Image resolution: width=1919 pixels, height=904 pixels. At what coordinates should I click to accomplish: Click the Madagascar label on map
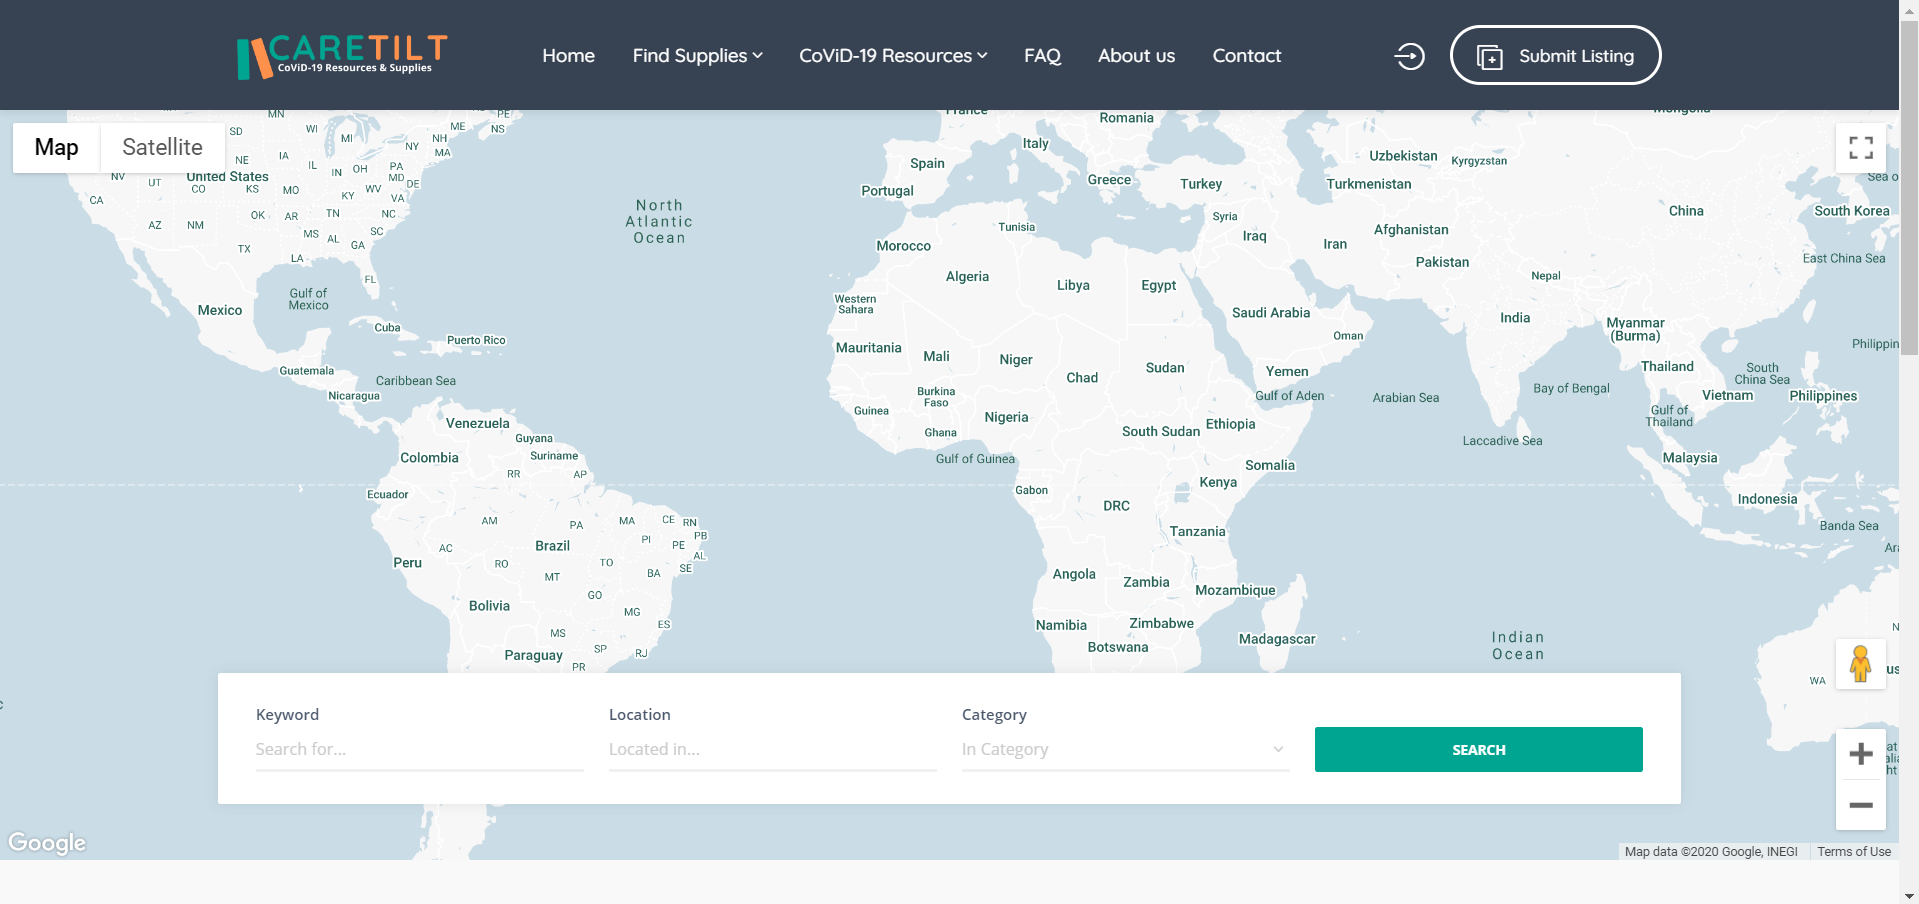click(1277, 640)
